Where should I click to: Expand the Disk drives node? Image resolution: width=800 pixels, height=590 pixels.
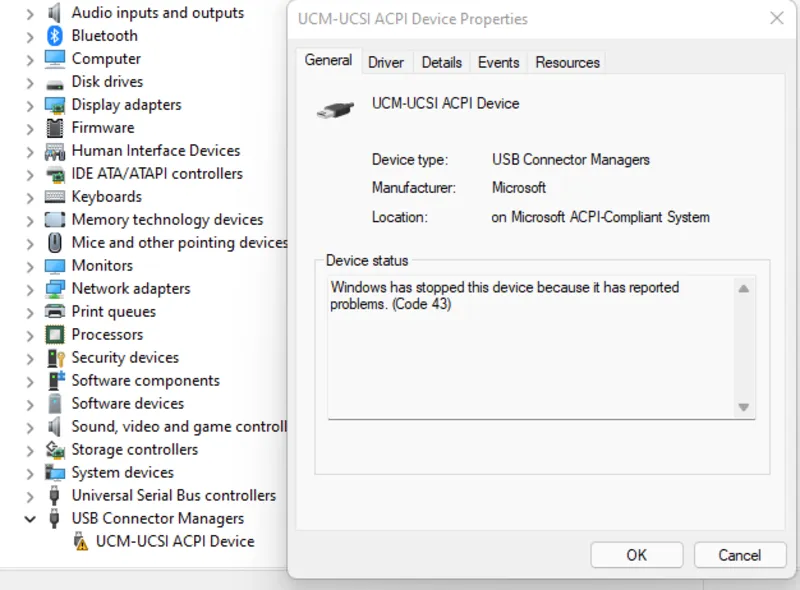(29, 82)
